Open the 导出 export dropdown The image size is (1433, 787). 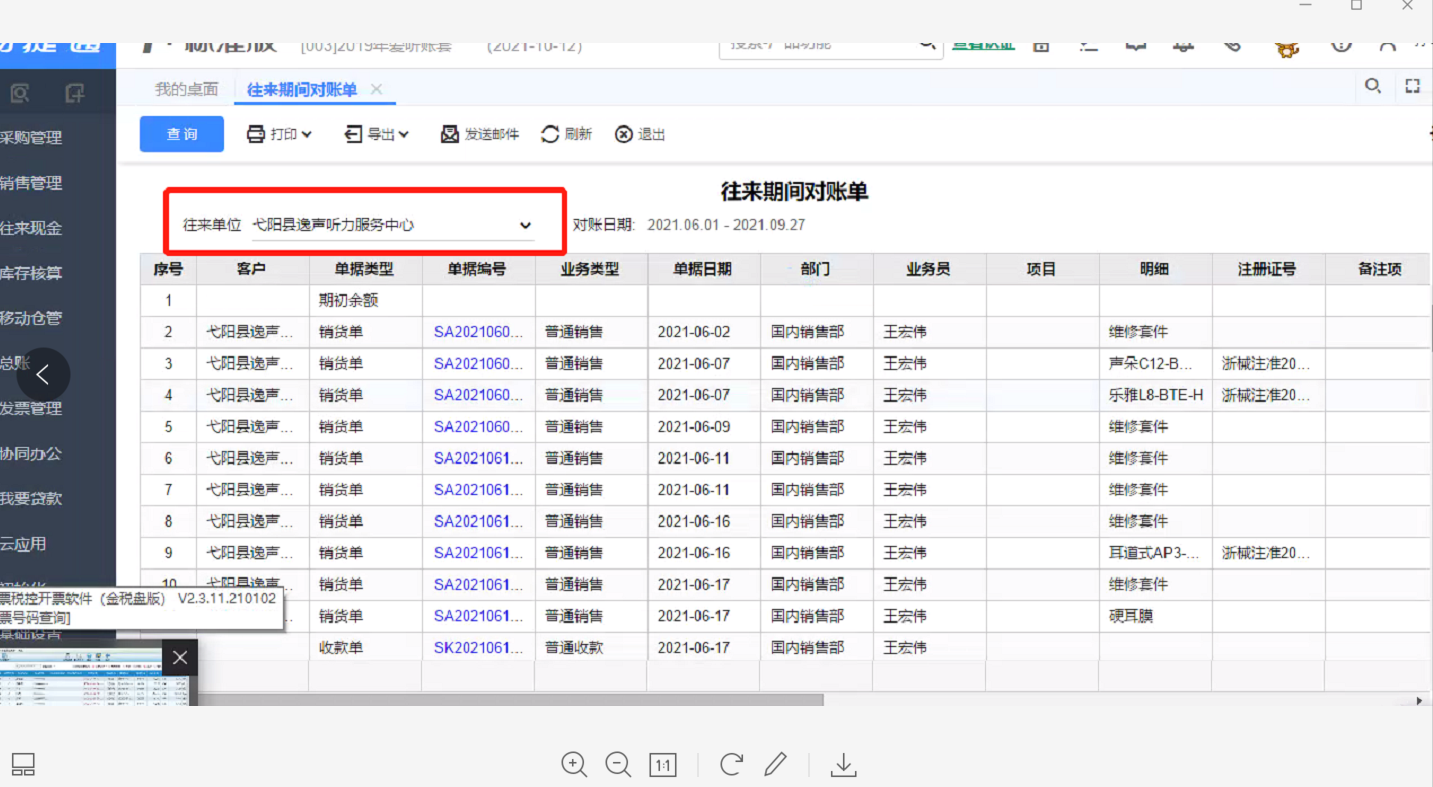[377, 134]
